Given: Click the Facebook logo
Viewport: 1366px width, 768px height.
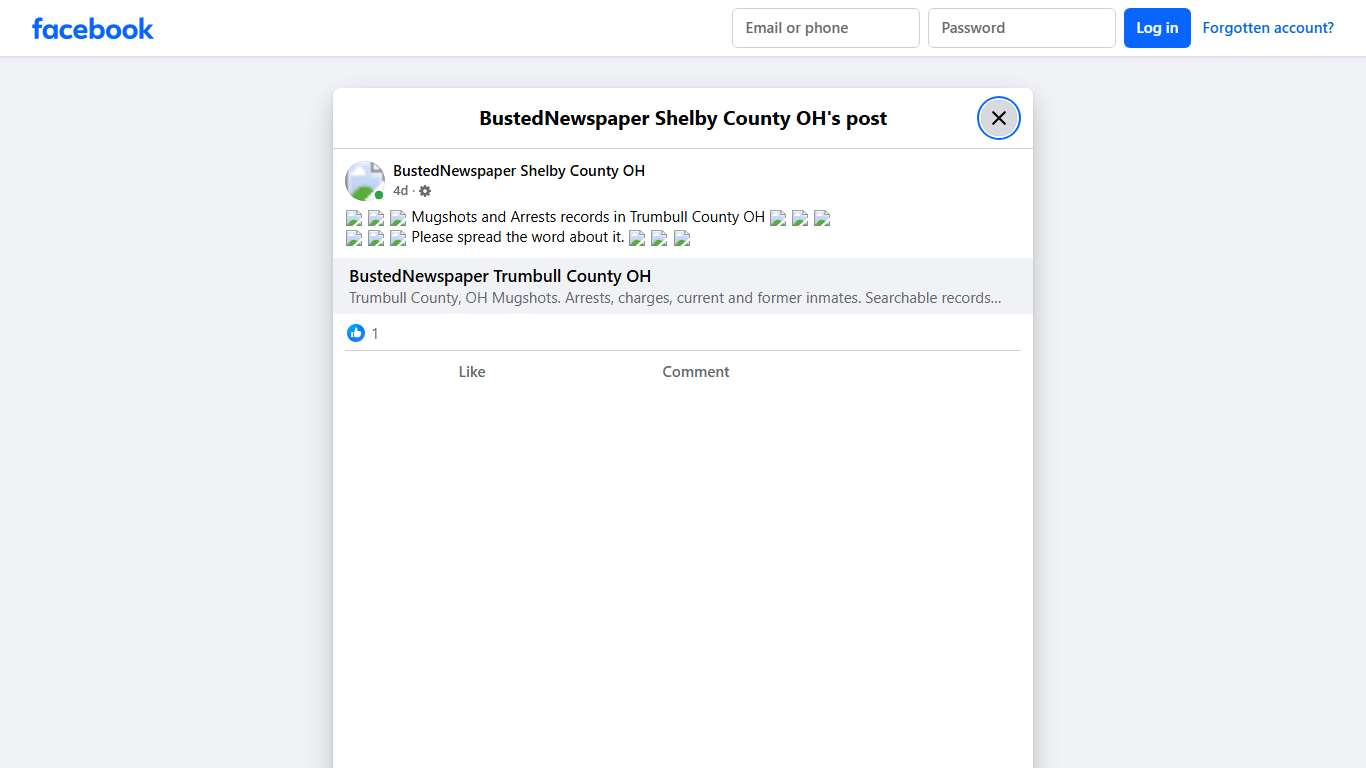Looking at the screenshot, I should pos(92,28).
